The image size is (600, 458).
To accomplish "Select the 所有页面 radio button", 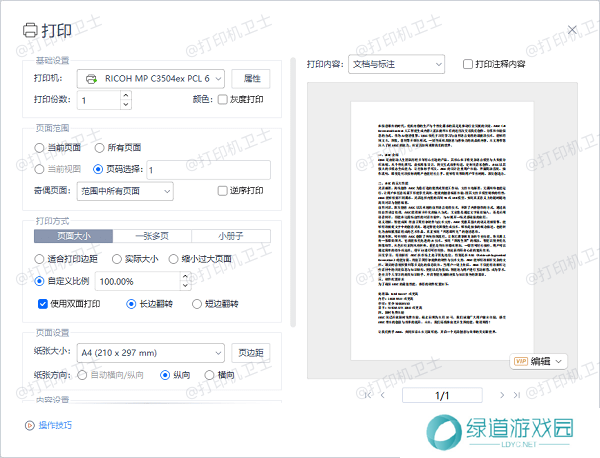I will (x=99, y=148).
